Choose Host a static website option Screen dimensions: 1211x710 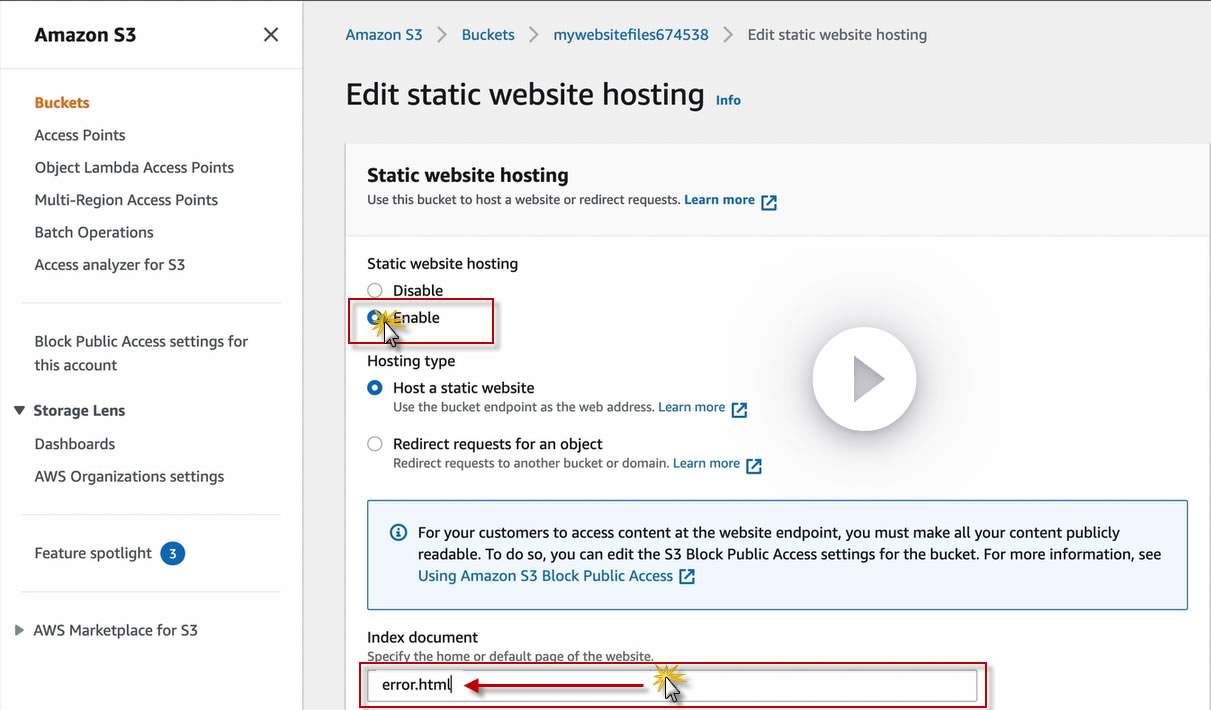[375, 388]
